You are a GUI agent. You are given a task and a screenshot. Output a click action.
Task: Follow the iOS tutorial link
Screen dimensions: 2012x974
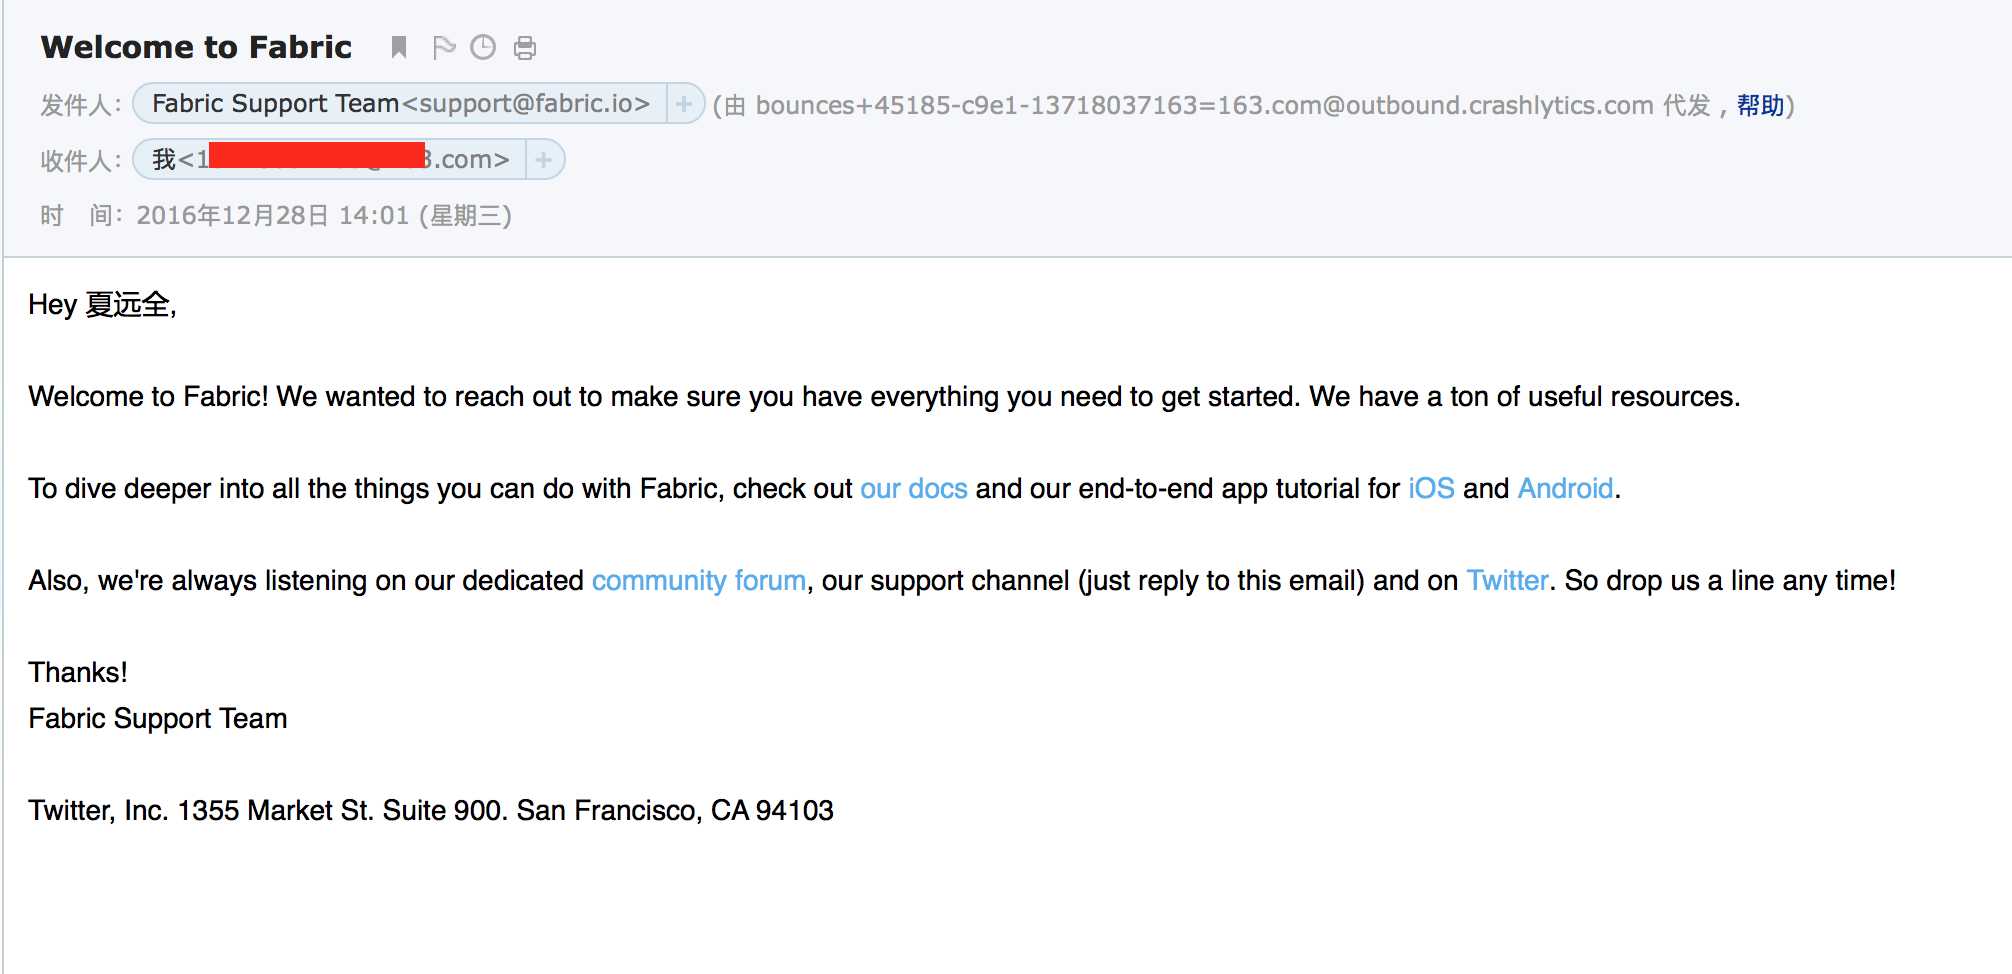[1431, 488]
